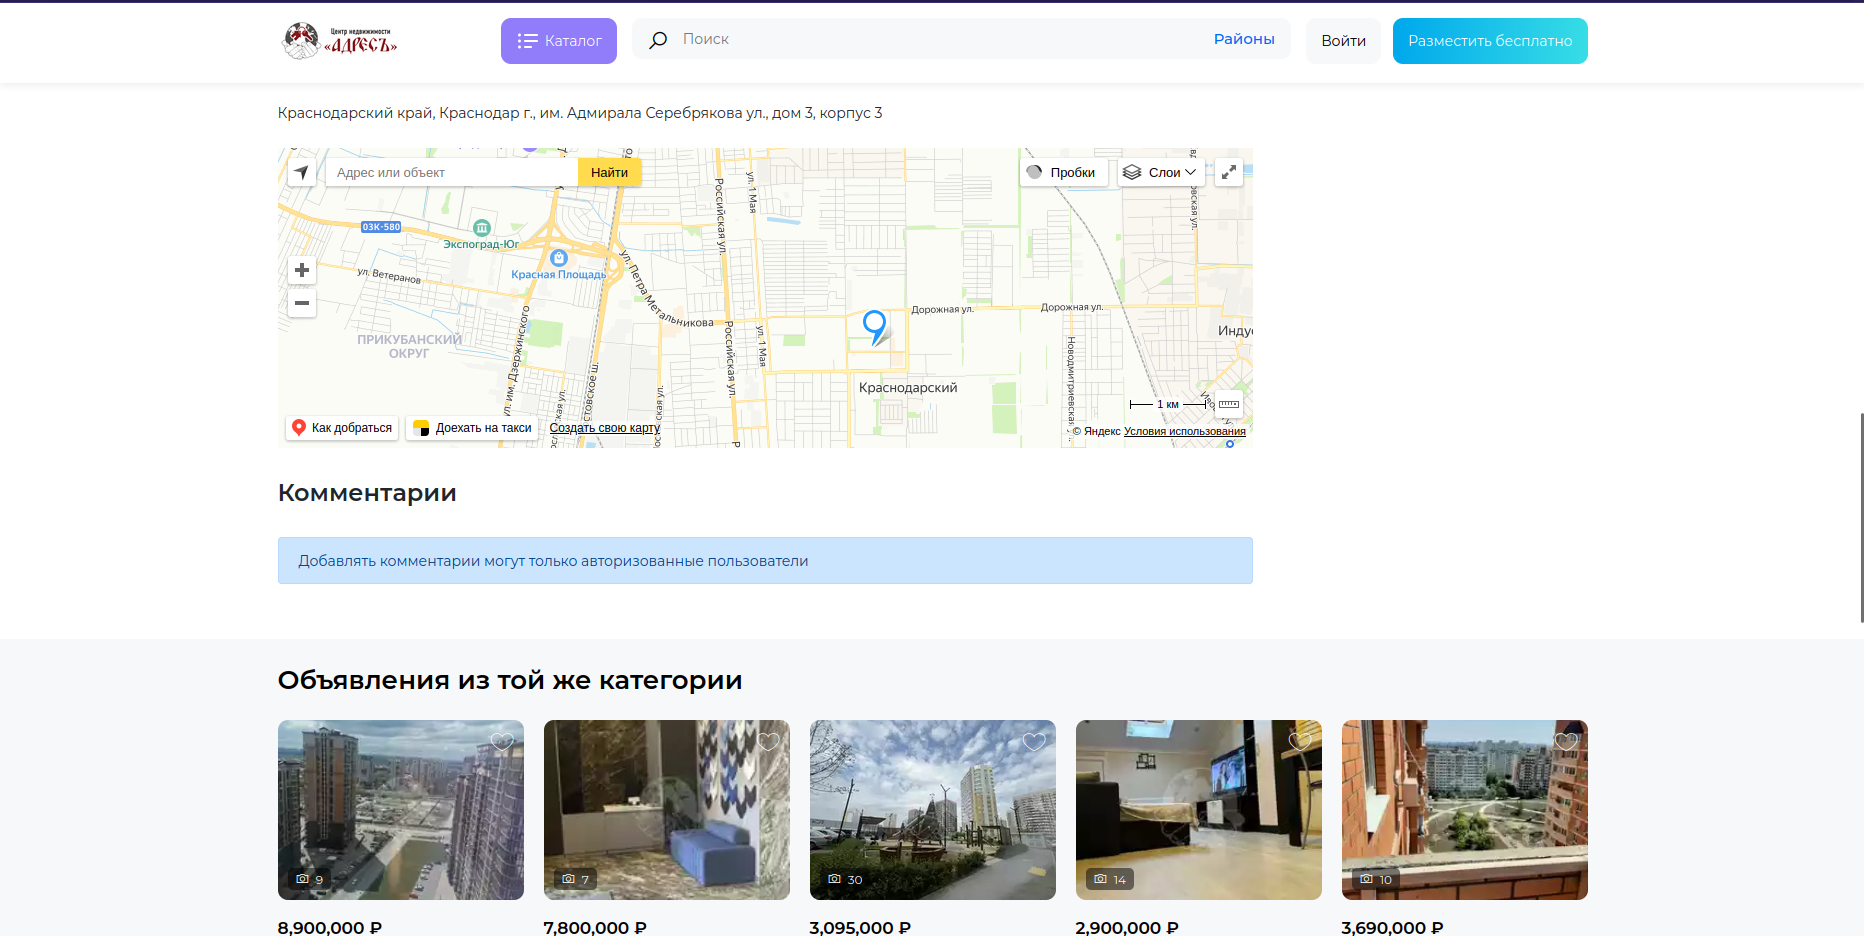This screenshot has height=936, width=1864.
Task: Expand the Слои layers dropdown
Action: pos(1160,172)
